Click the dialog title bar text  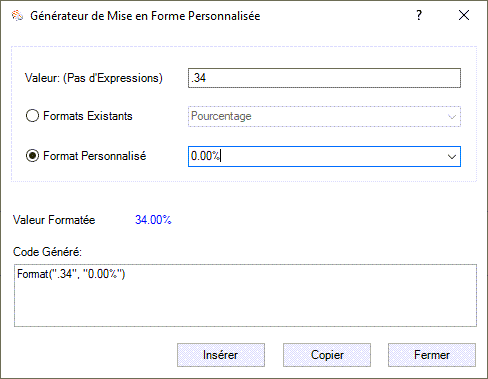point(145,16)
